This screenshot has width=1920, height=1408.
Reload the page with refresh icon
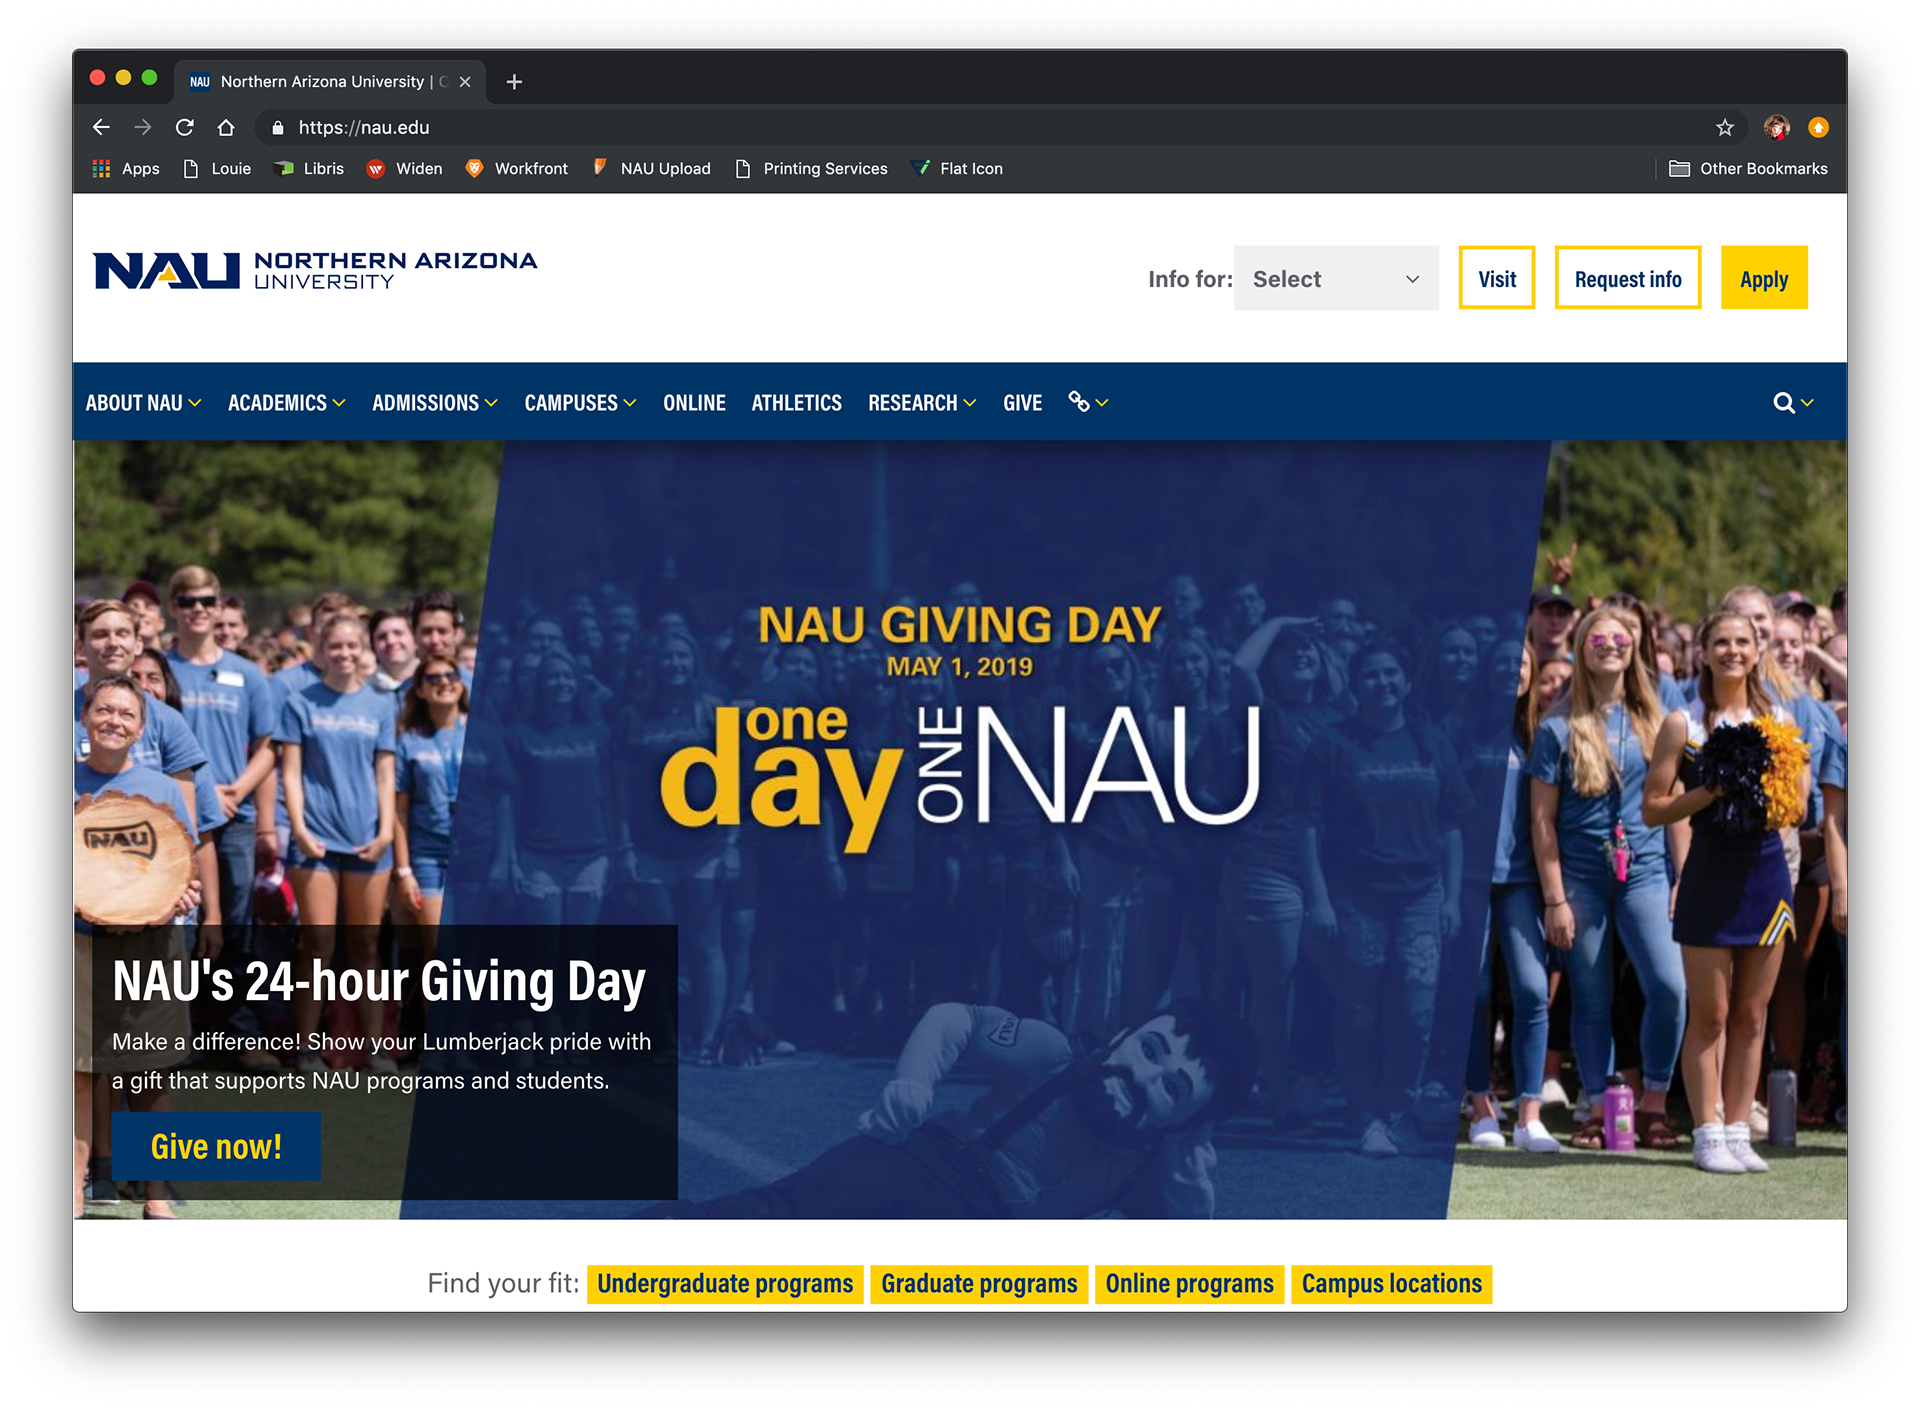[184, 127]
